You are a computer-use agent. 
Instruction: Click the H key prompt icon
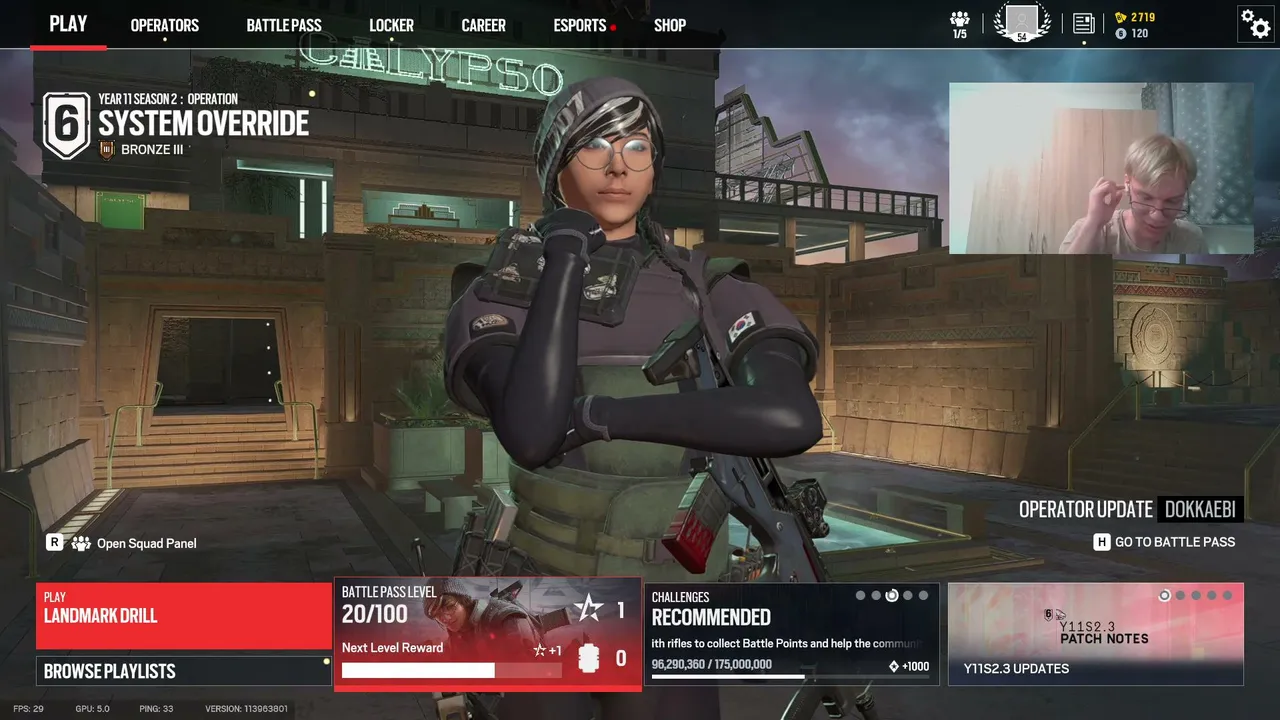point(1102,542)
